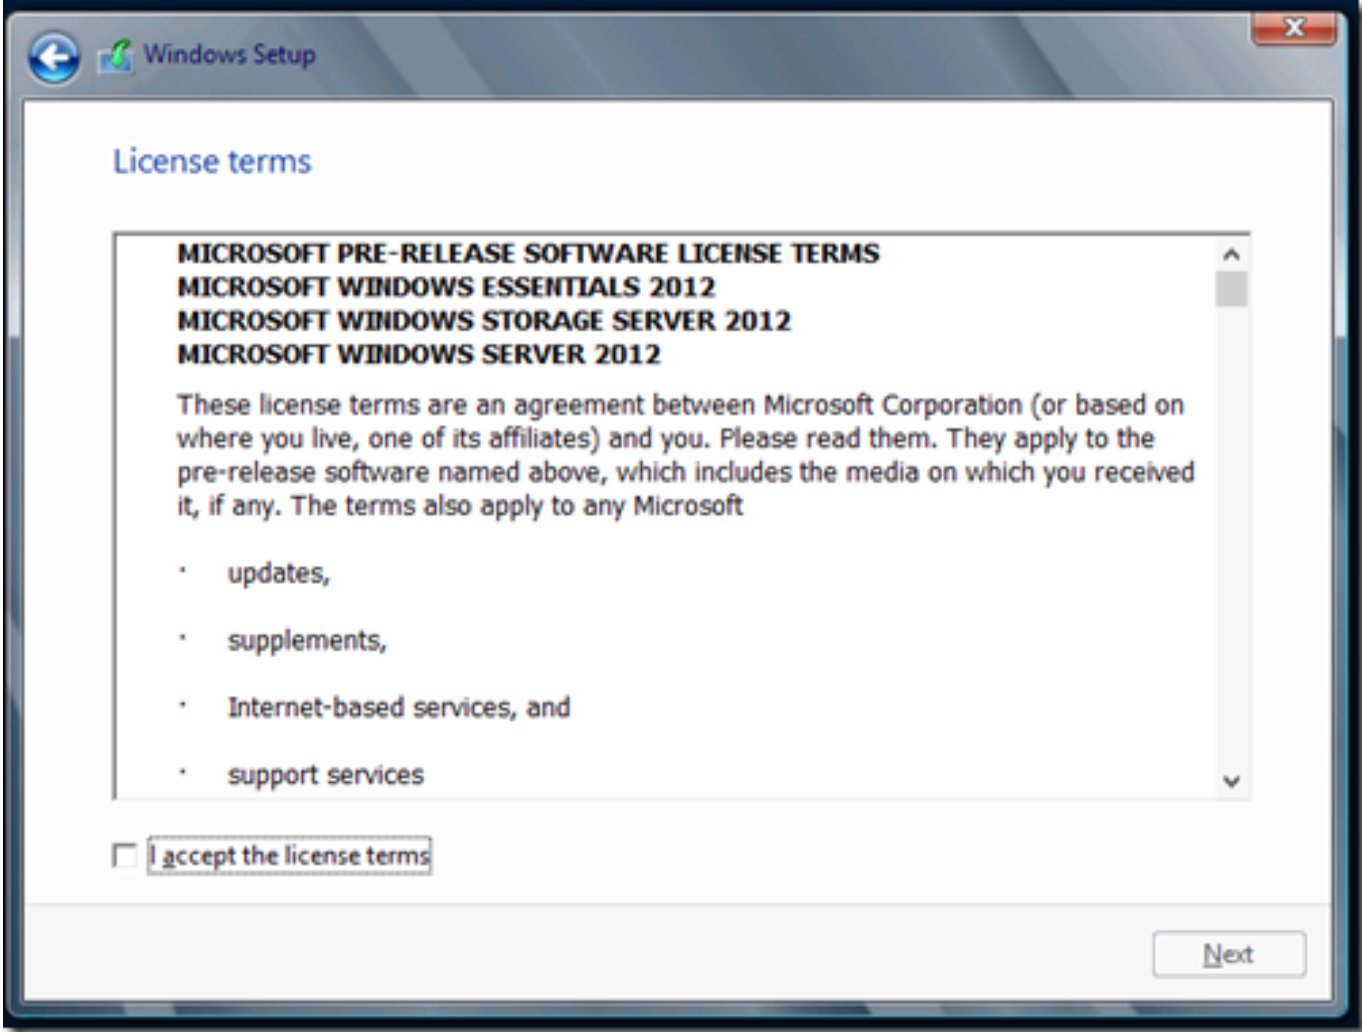Click inside the license terms text area
The image size is (1362, 1032).
click(650, 500)
